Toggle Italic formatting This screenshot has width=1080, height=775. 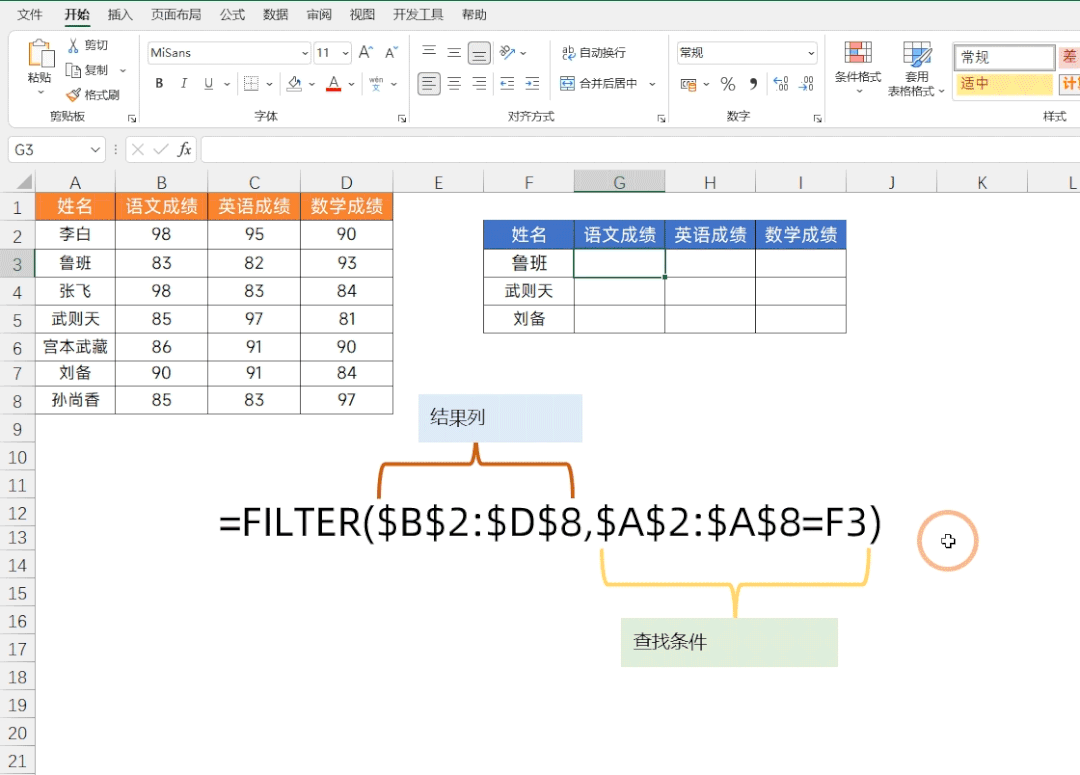(183, 84)
